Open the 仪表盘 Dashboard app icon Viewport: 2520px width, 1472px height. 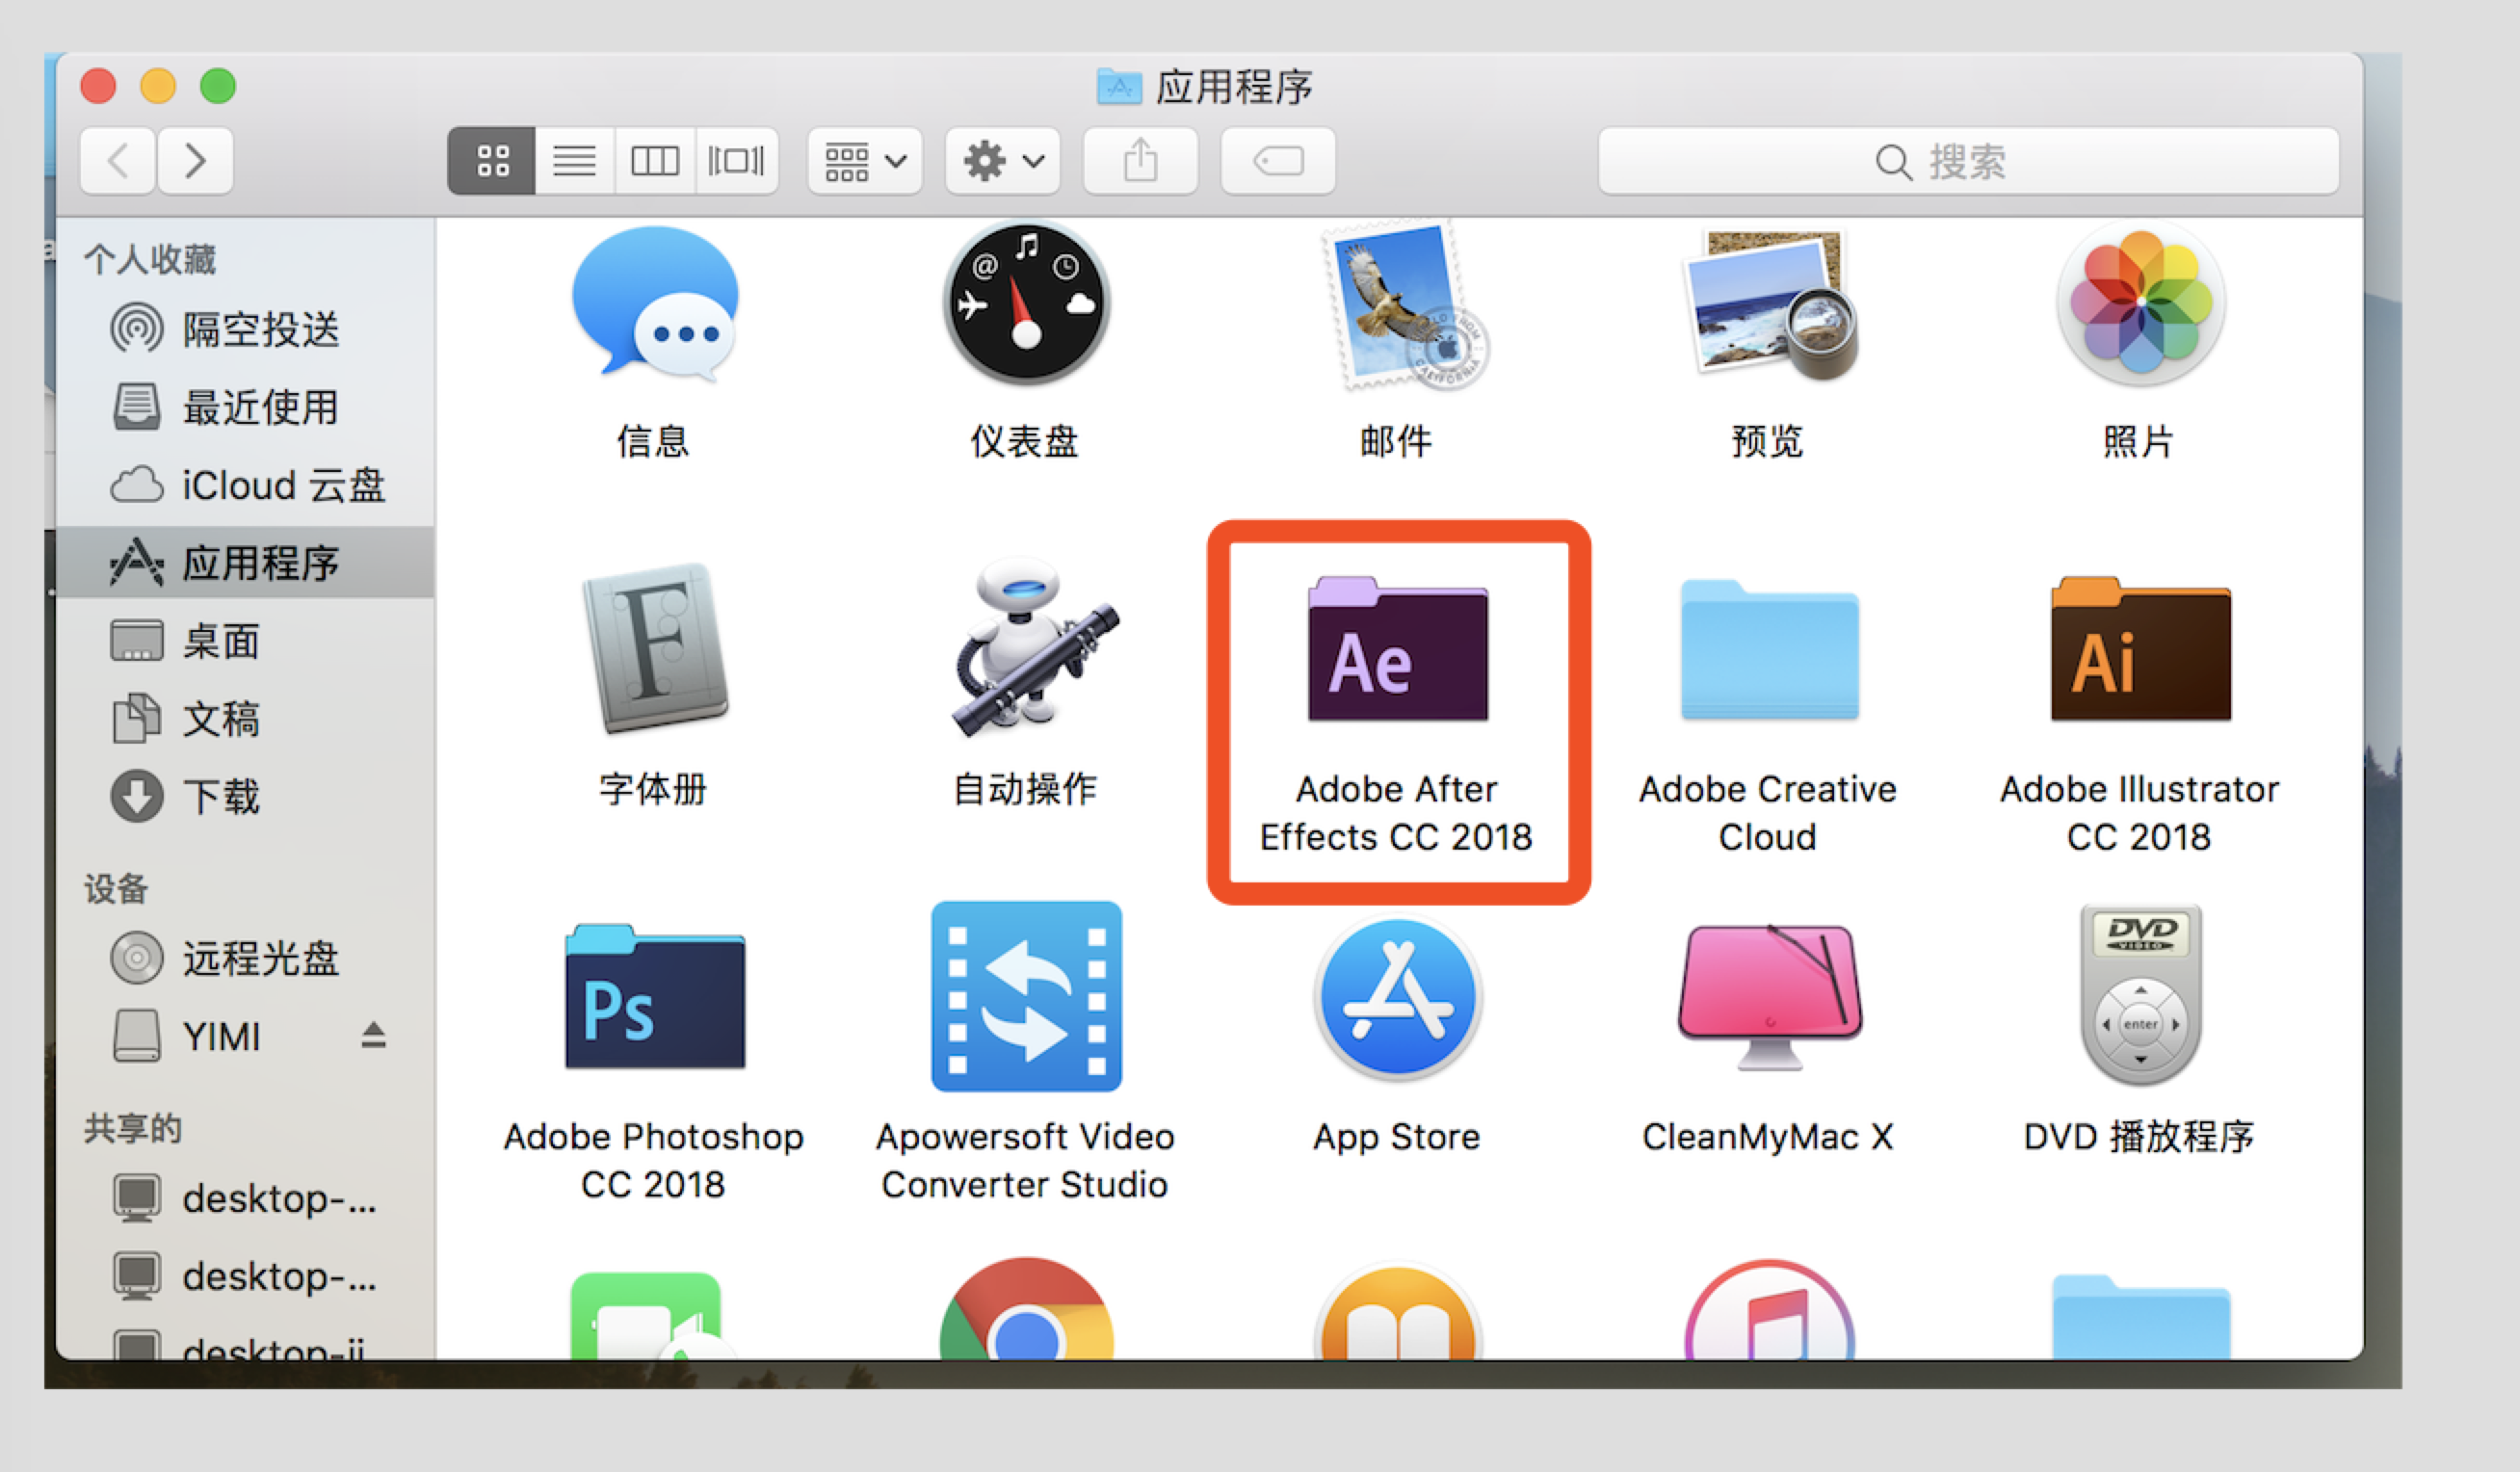pos(1026,302)
